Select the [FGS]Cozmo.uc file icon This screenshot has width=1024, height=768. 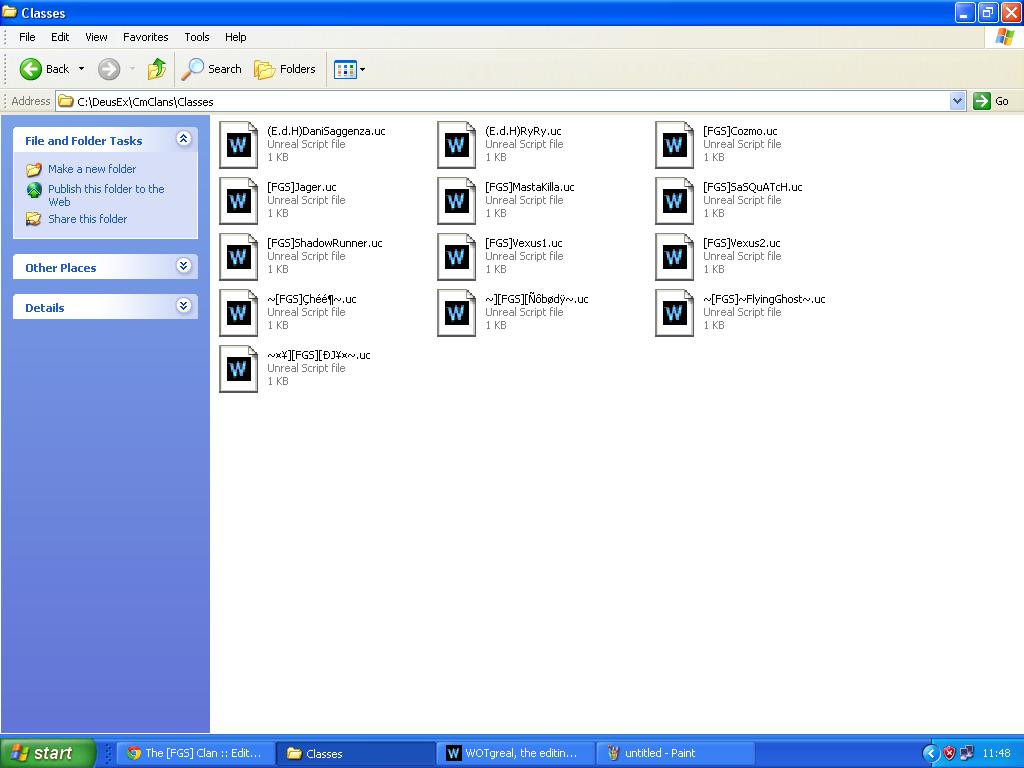674,145
